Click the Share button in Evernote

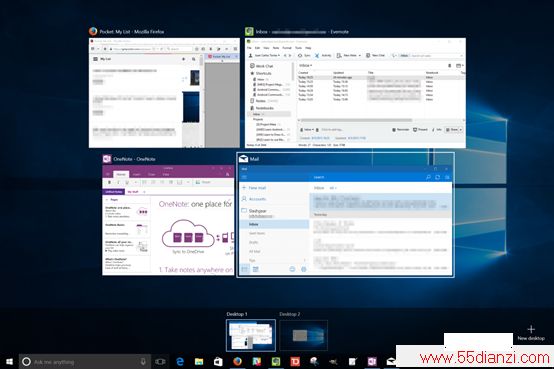tap(452, 130)
